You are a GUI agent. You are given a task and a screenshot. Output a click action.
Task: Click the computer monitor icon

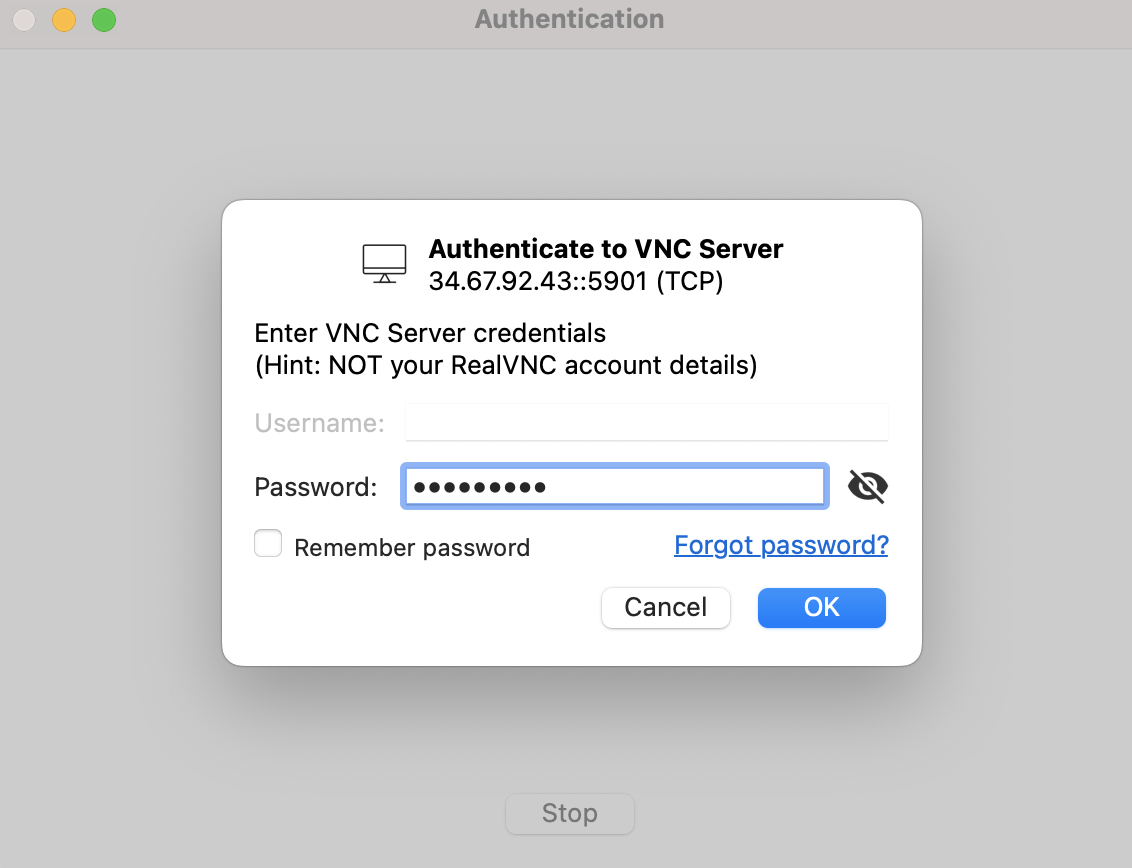[384, 264]
